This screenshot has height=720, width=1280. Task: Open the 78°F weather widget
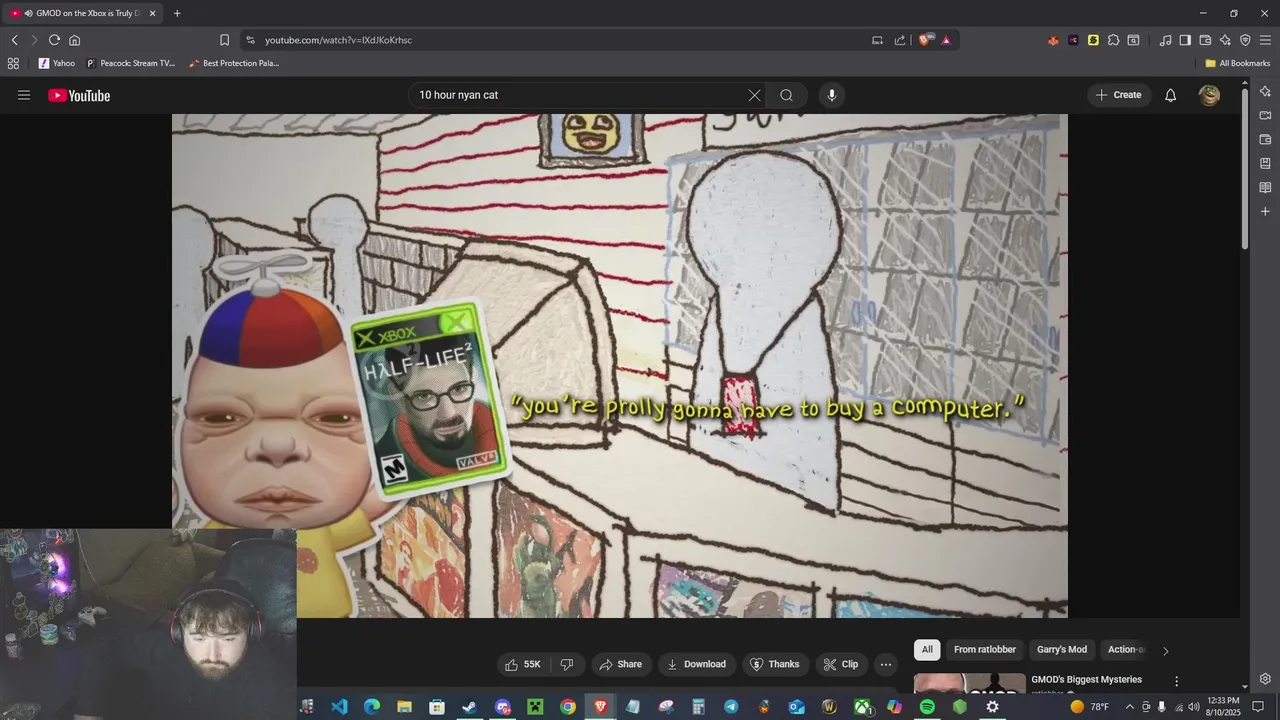tap(1090, 706)
